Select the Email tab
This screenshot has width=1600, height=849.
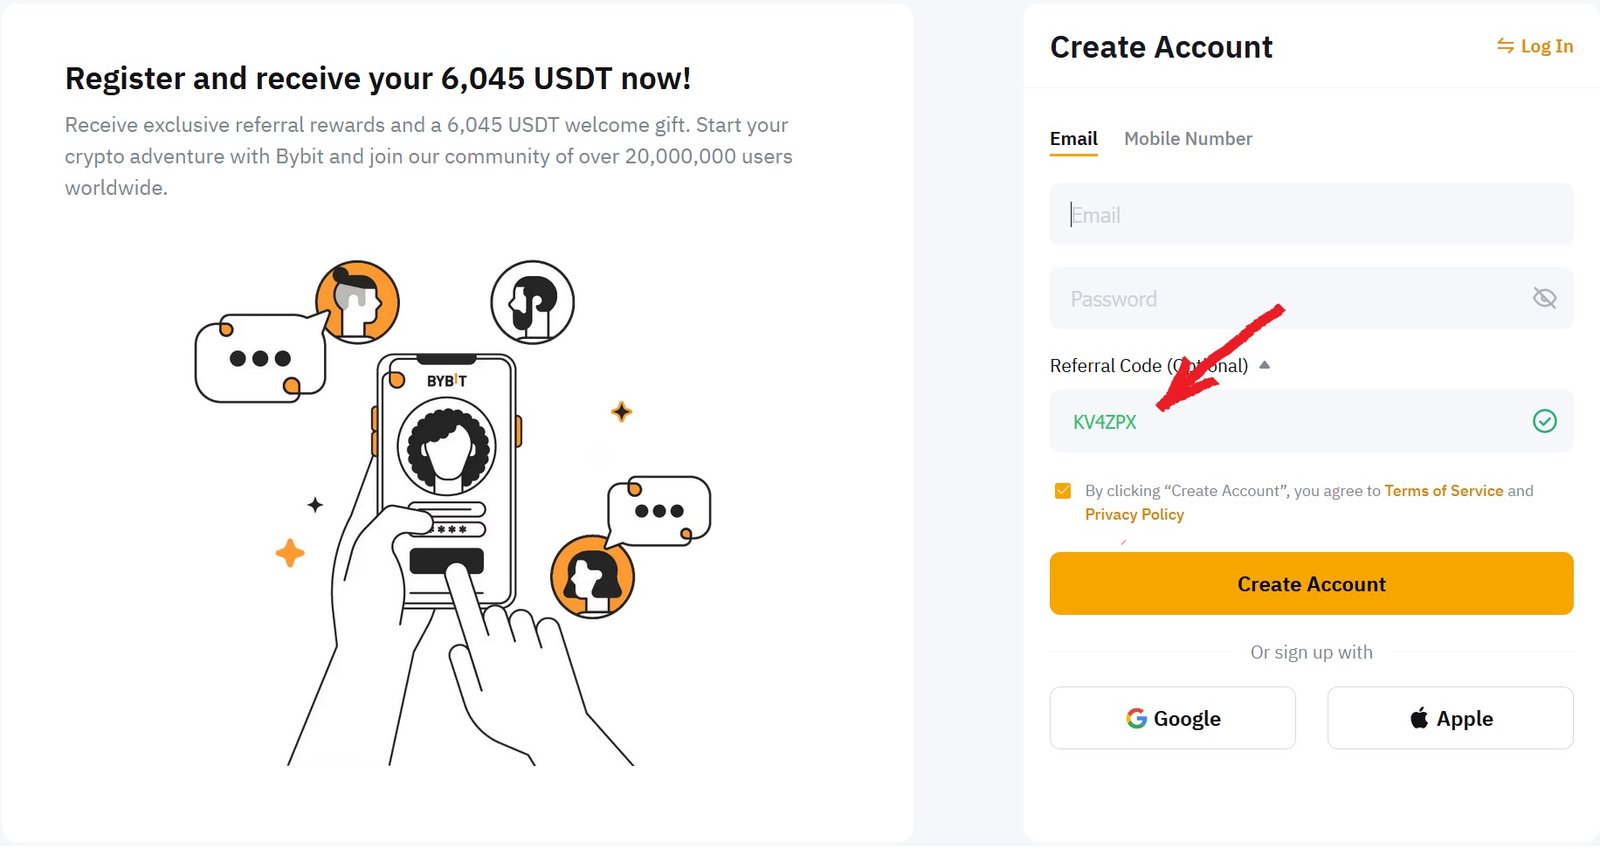(1073, 139)
